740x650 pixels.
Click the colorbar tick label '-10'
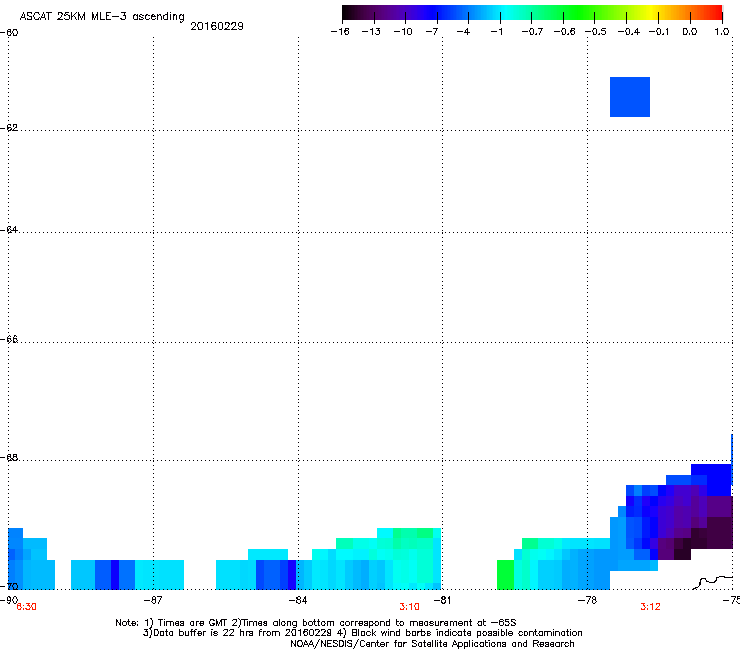[403, 32]
